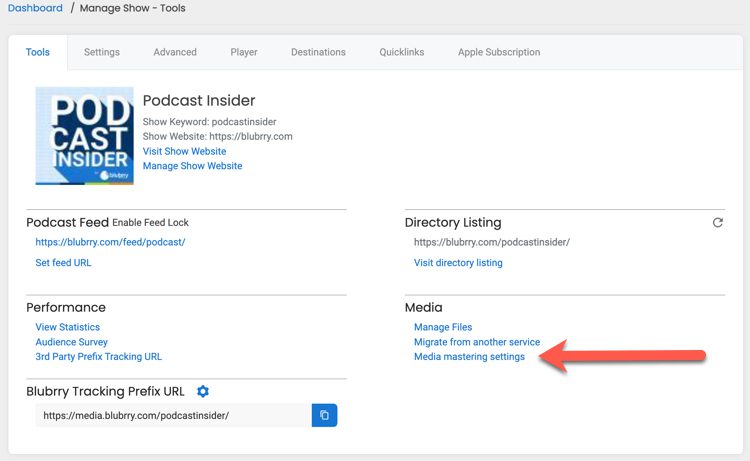Image resolution: width=750 pixels, height=461 pixels.
Task: Open the Audience Survey link
Action: pyautogui.click(x=71, y=342)
